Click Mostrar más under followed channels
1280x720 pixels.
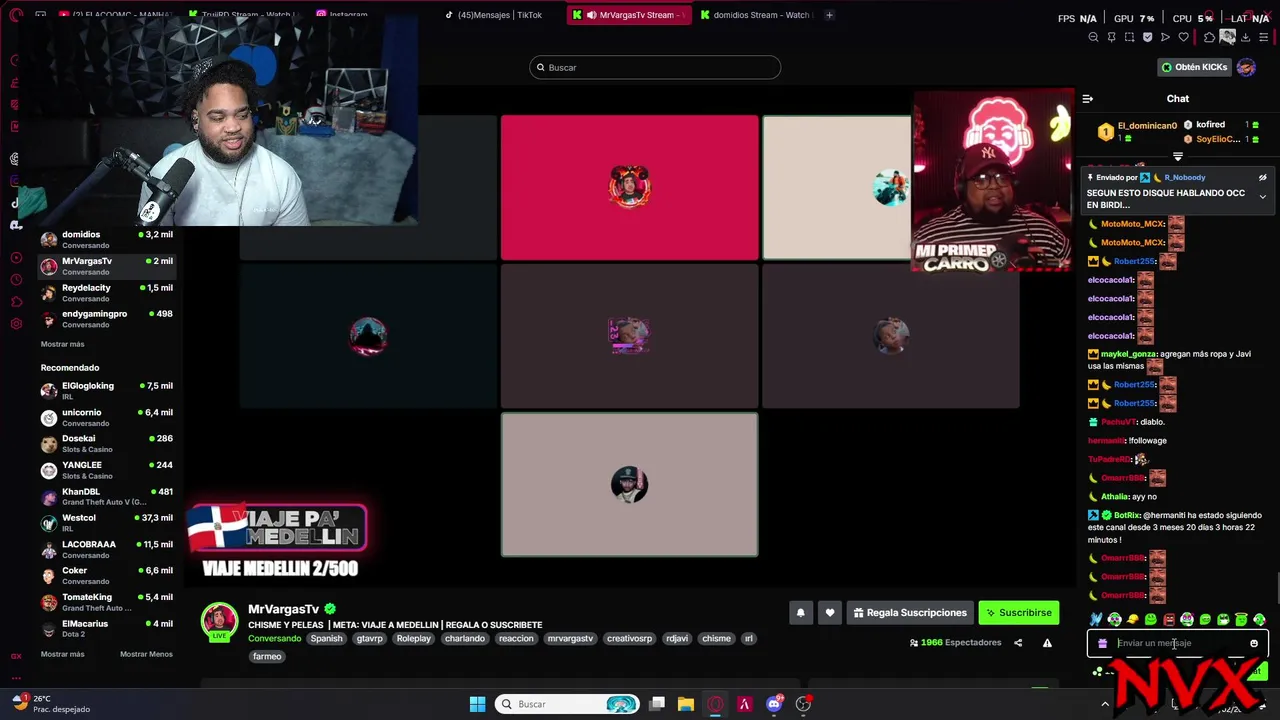(x=62, y=344)
